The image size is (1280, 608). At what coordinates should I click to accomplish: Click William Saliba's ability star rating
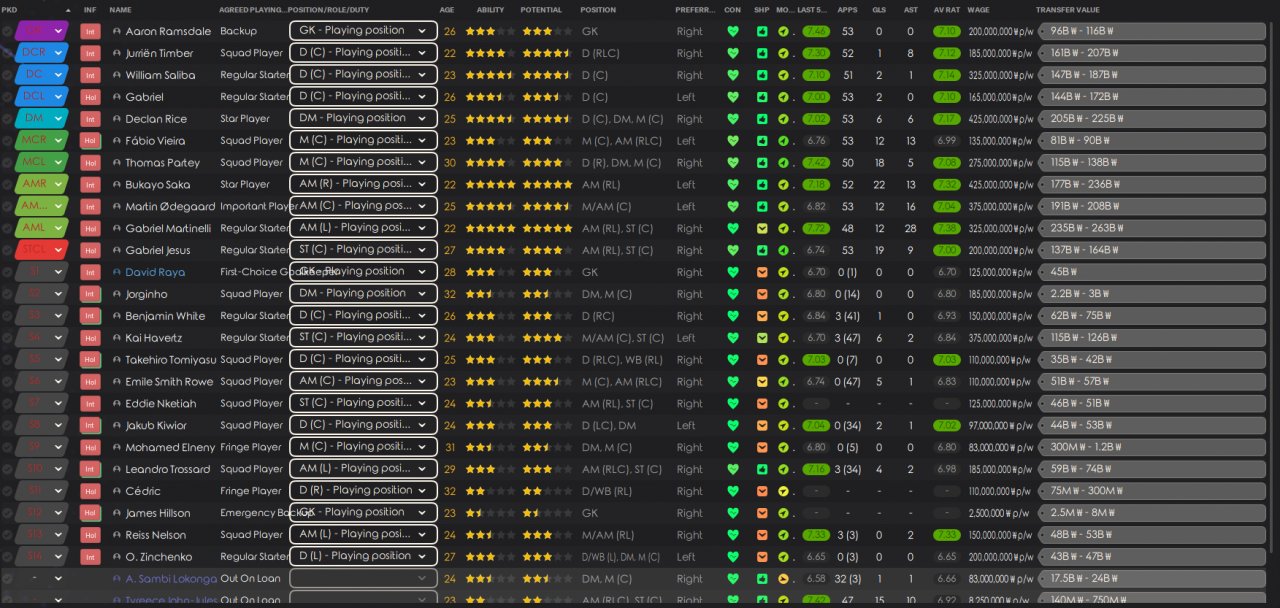click(490, 75)
